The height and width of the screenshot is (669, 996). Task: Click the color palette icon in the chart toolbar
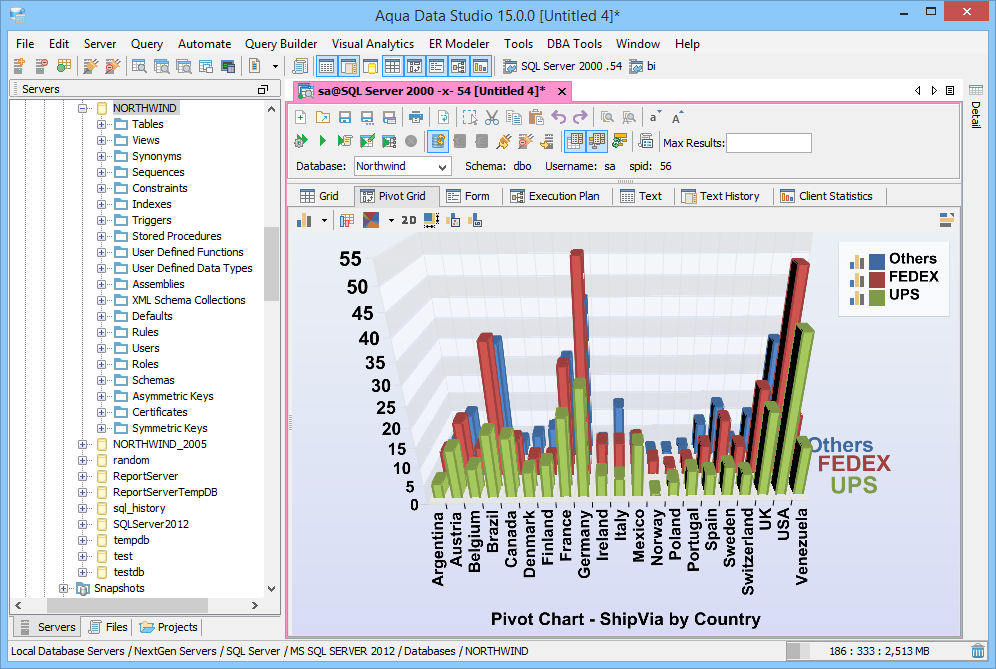click(x=371, y=220)
